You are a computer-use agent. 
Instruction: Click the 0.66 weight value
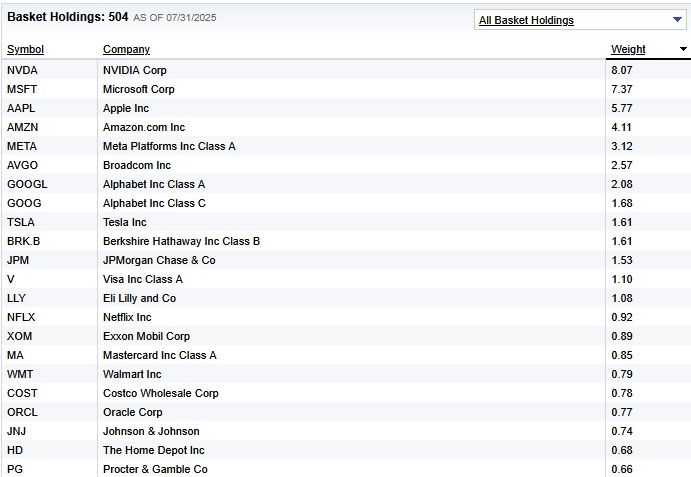coord(622,469)
